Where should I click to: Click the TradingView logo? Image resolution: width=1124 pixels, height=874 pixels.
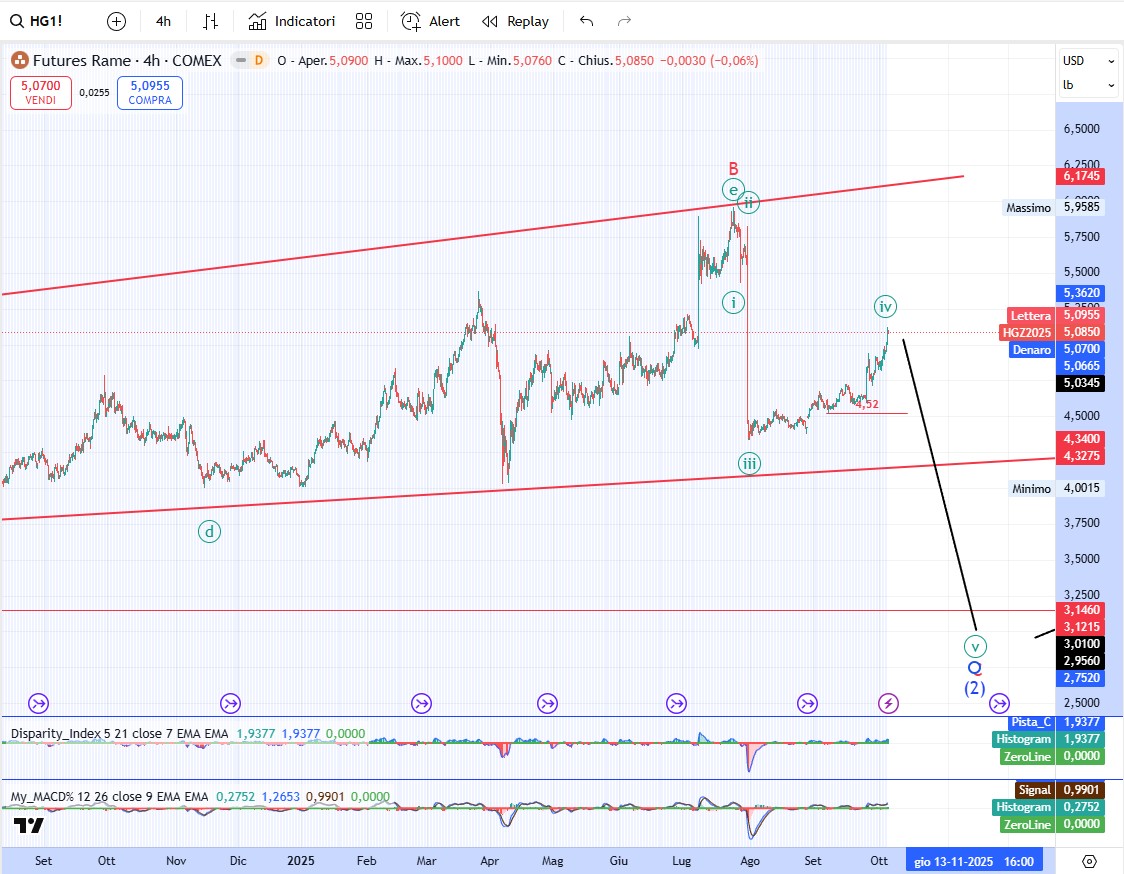coord(29,826)
